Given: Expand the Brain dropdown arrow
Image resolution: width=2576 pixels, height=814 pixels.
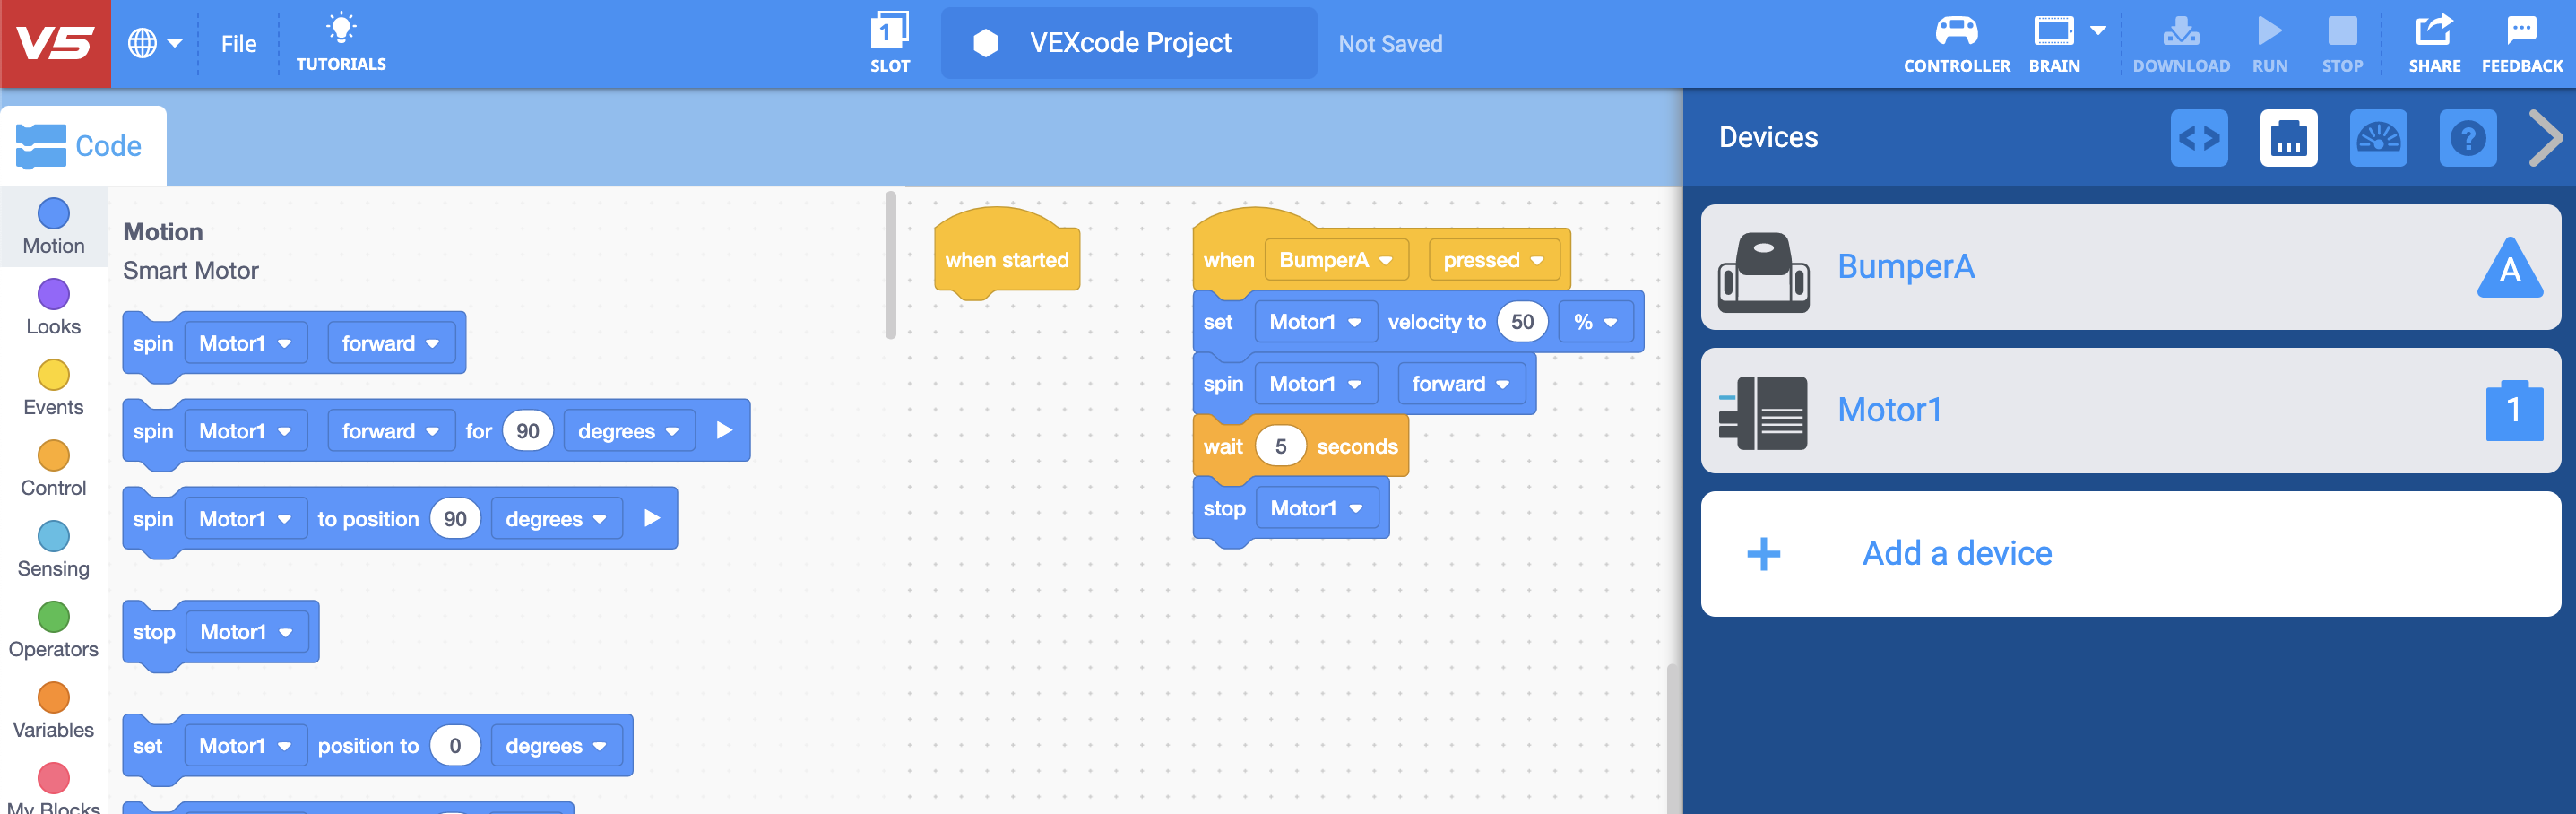Looking at the screenshot, I should [x=2098, y=31].
